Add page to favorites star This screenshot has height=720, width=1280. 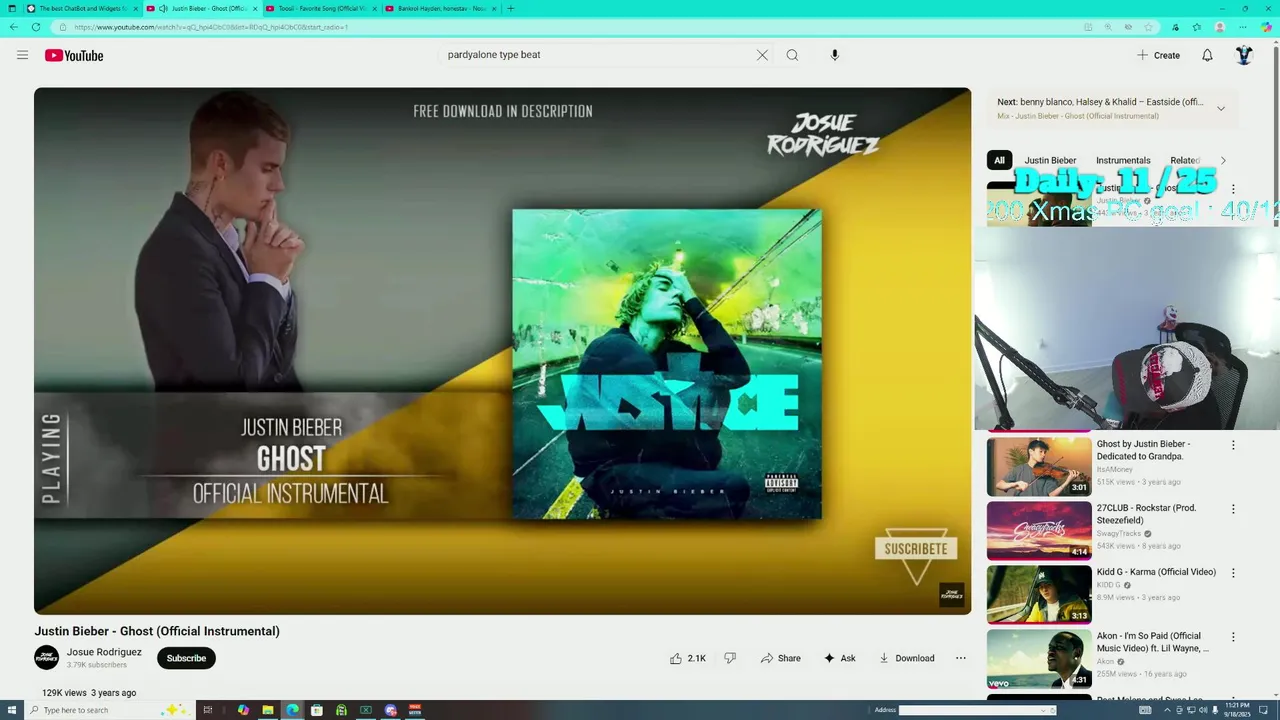pos(1148,27)
